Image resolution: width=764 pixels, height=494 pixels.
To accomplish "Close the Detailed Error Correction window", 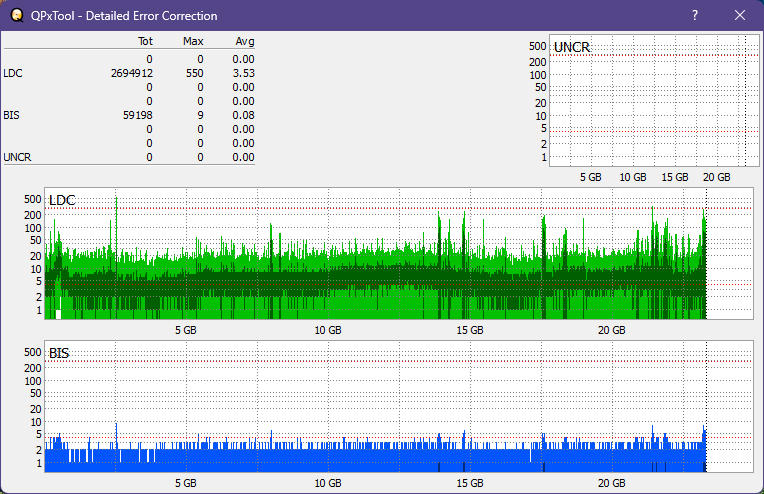I will [x=740, y=15].
